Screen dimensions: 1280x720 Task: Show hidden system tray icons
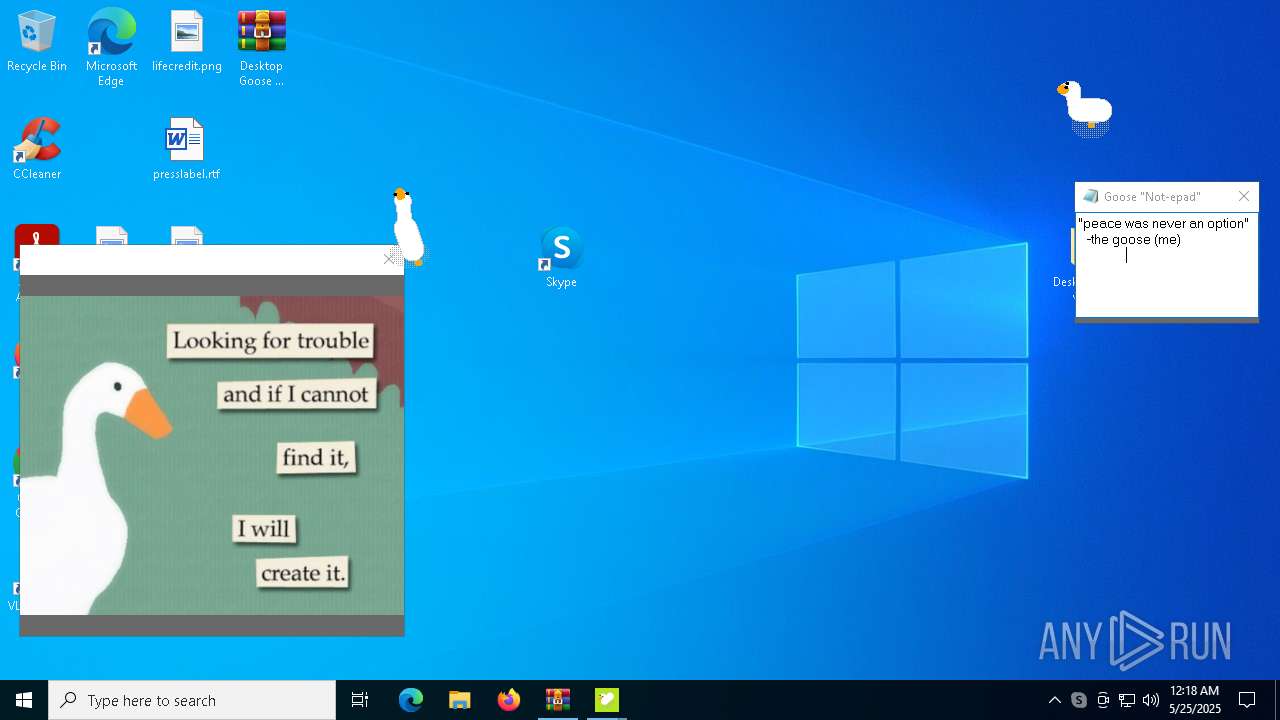tap(1055, 700)
